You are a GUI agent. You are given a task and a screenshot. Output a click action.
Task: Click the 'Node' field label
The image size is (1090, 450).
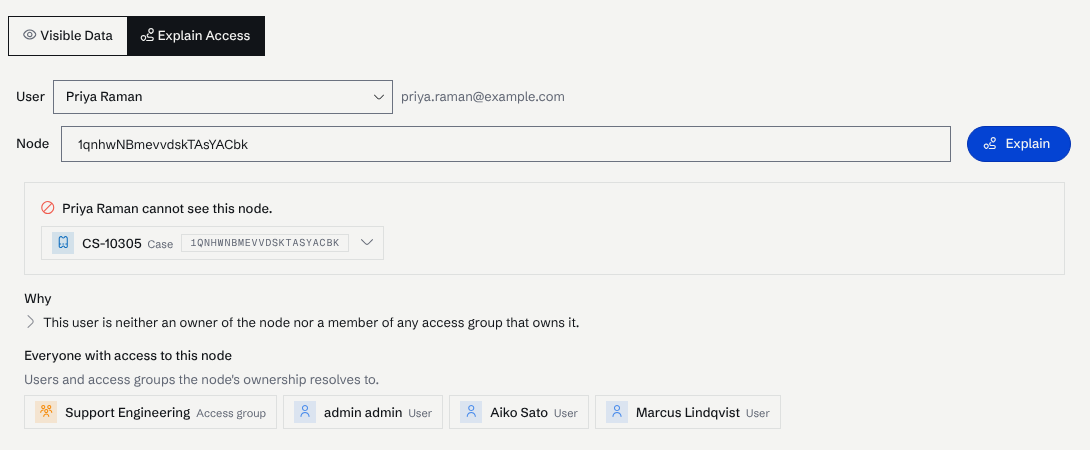point(33,144)
